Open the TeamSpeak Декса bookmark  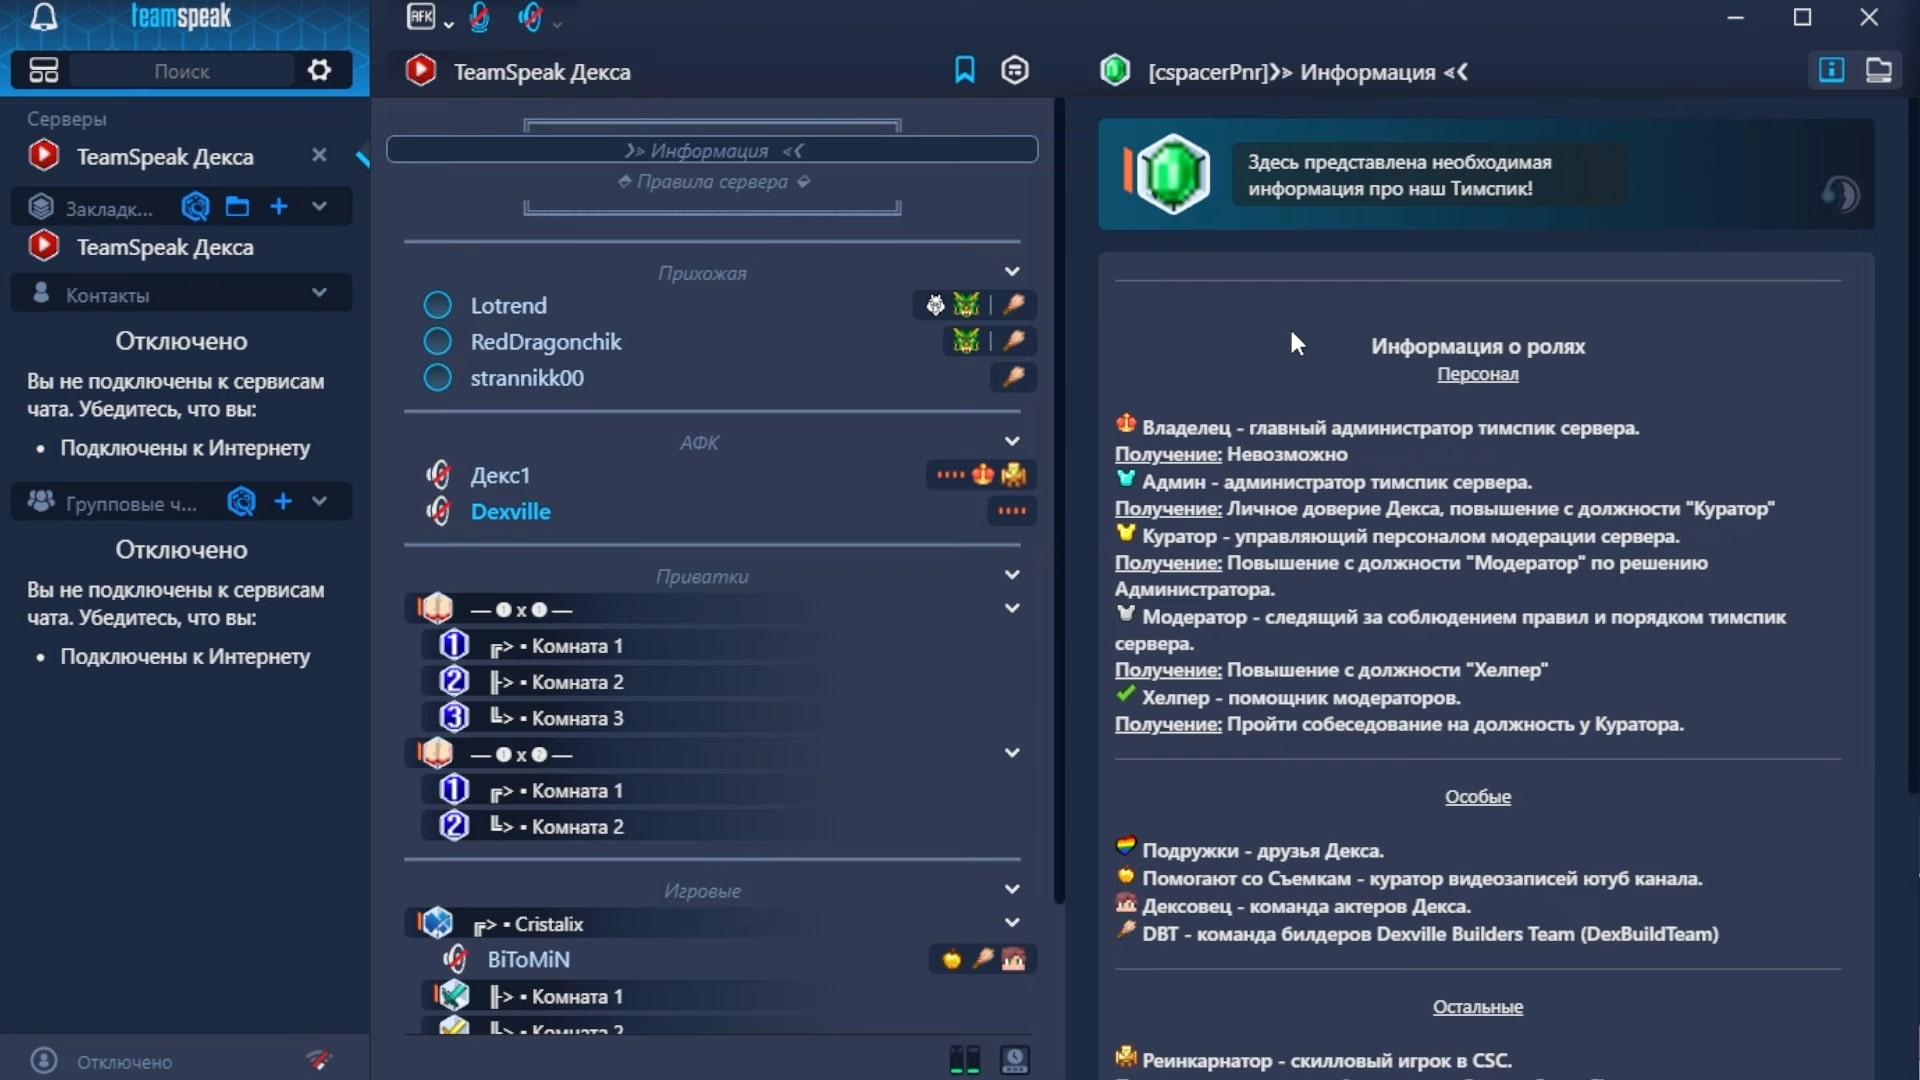tap(165, 247)
